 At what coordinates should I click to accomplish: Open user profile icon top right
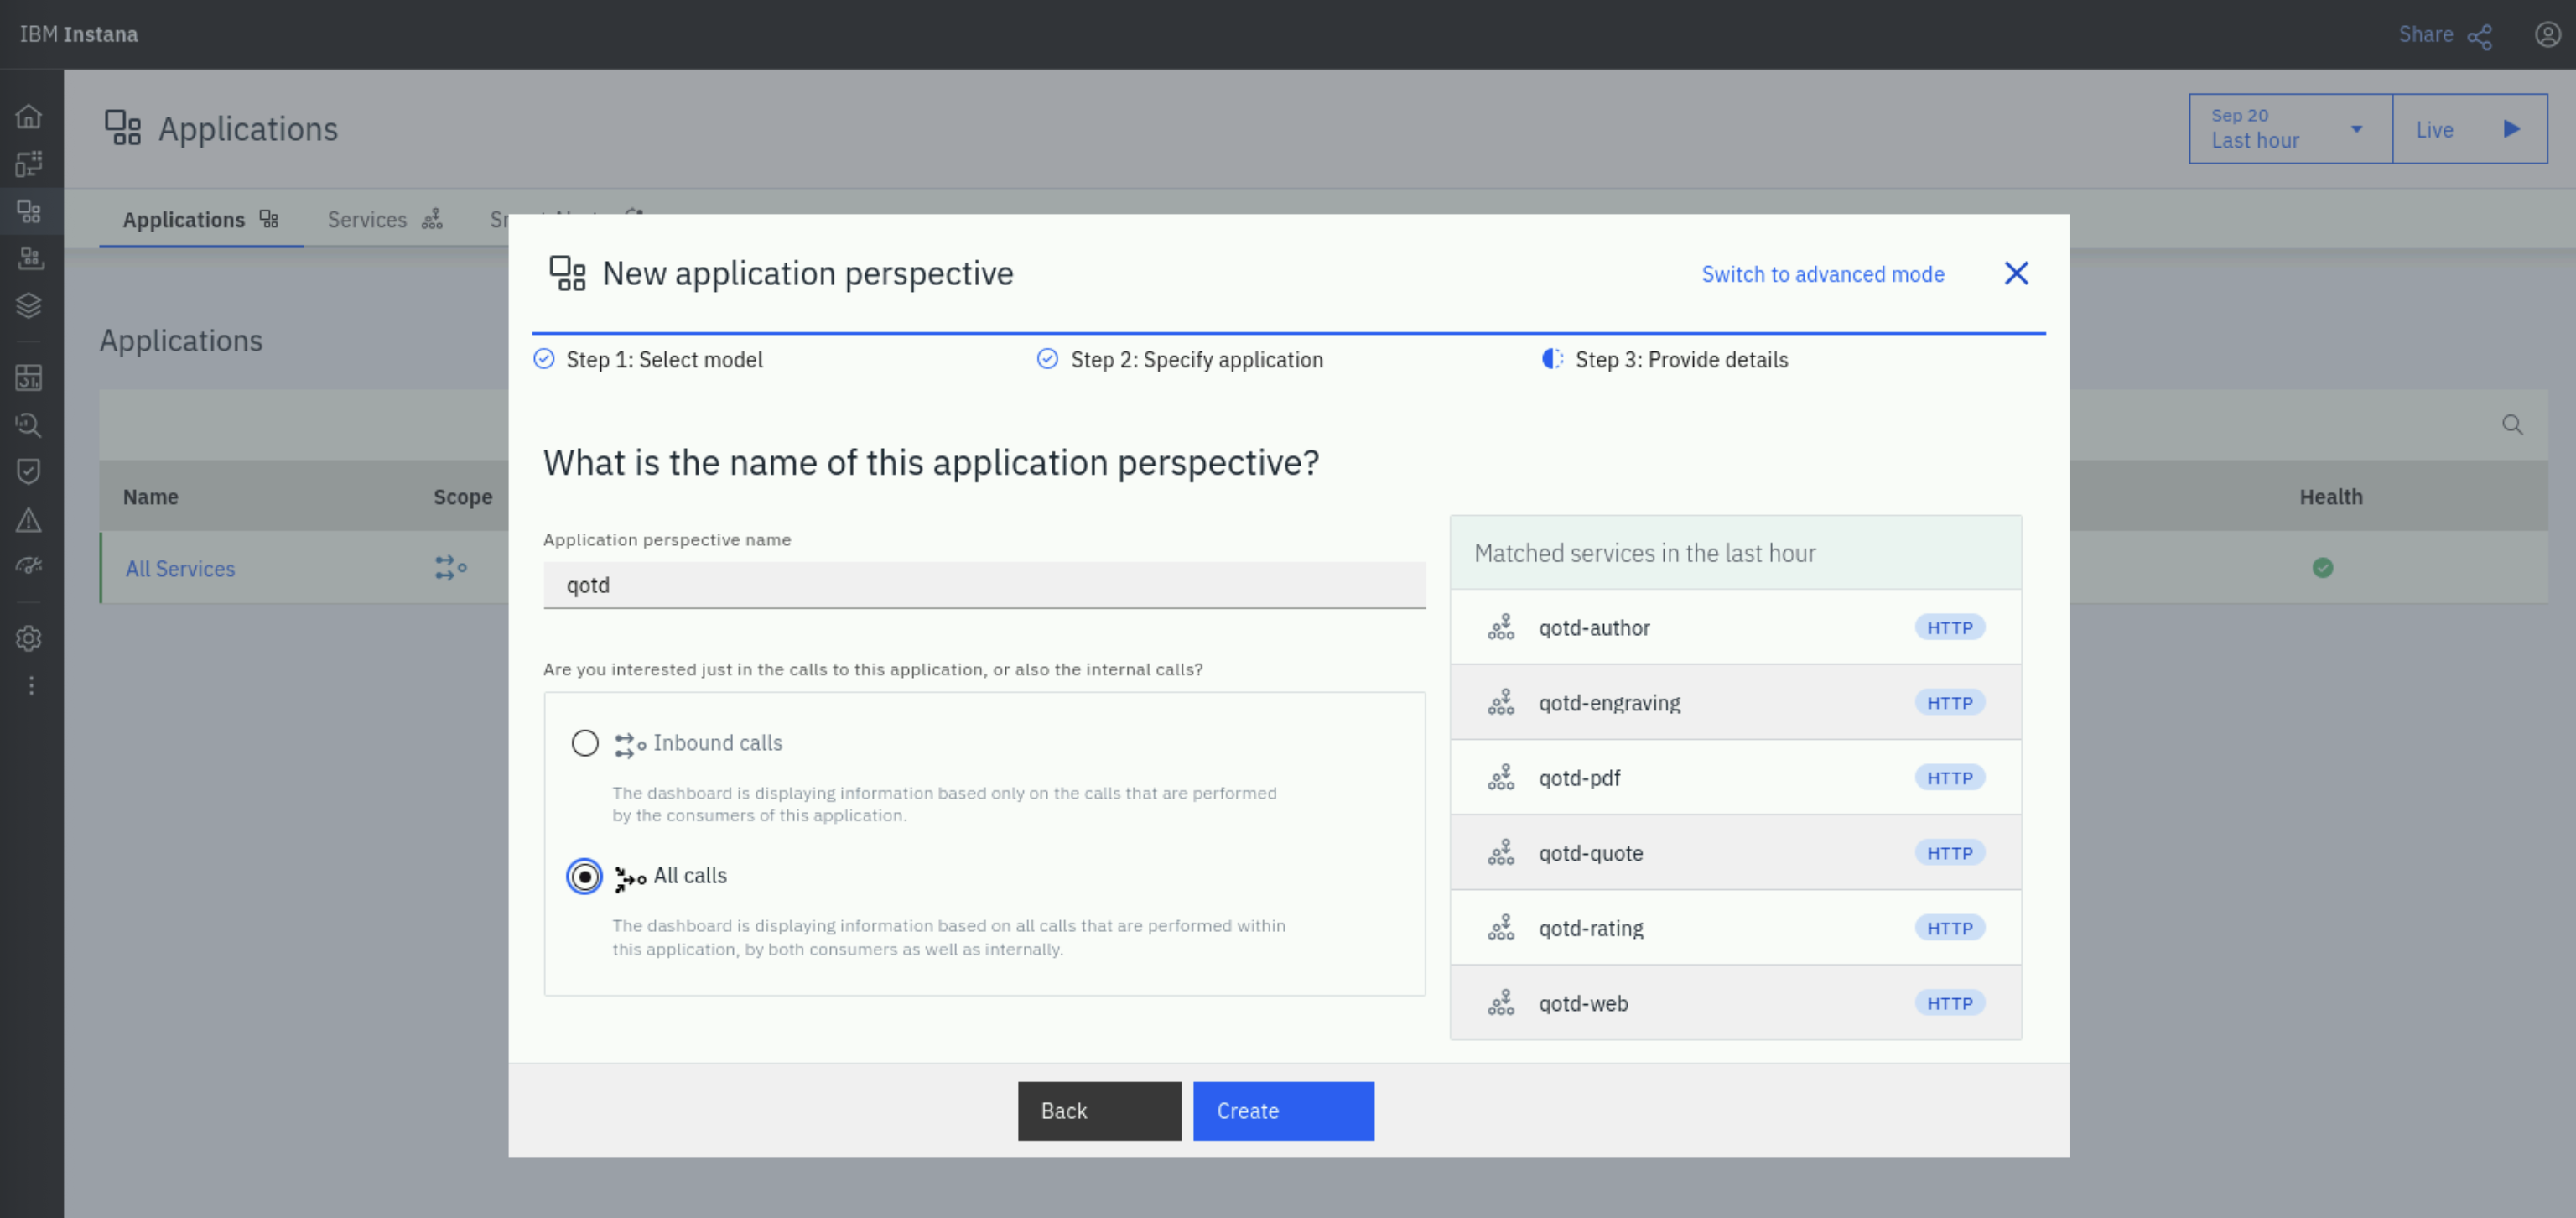click(2547, 35)
